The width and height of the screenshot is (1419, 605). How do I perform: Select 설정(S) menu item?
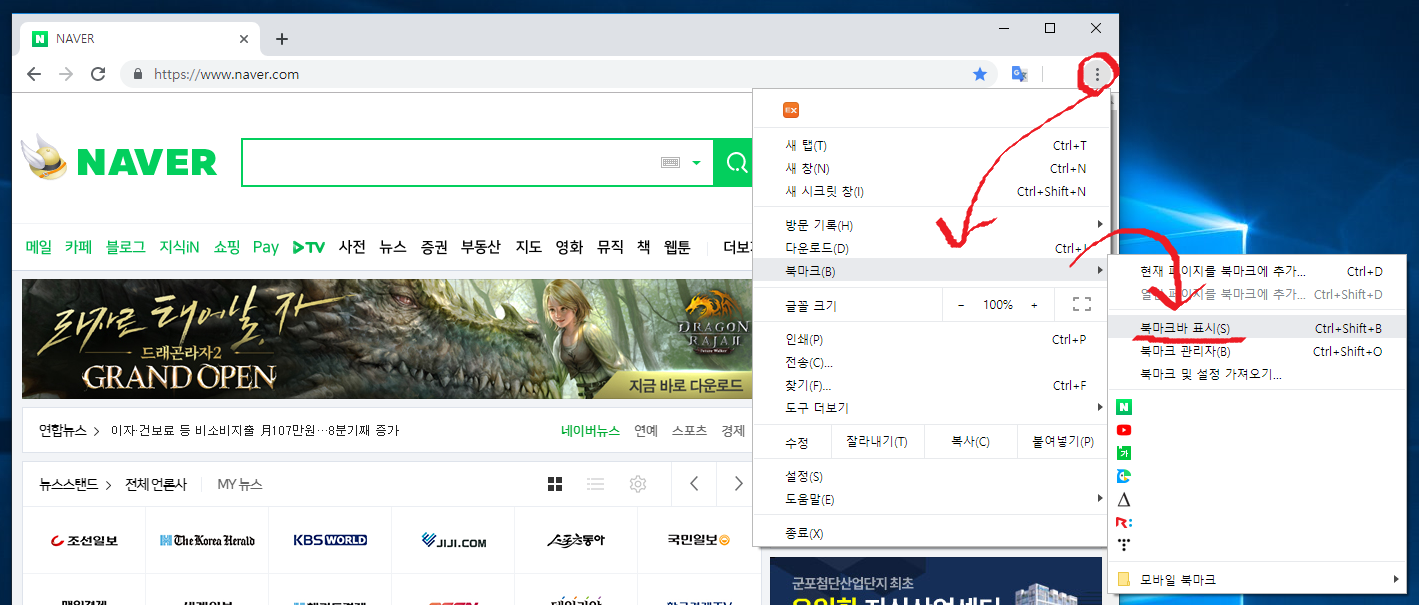[x=931, y=476]
